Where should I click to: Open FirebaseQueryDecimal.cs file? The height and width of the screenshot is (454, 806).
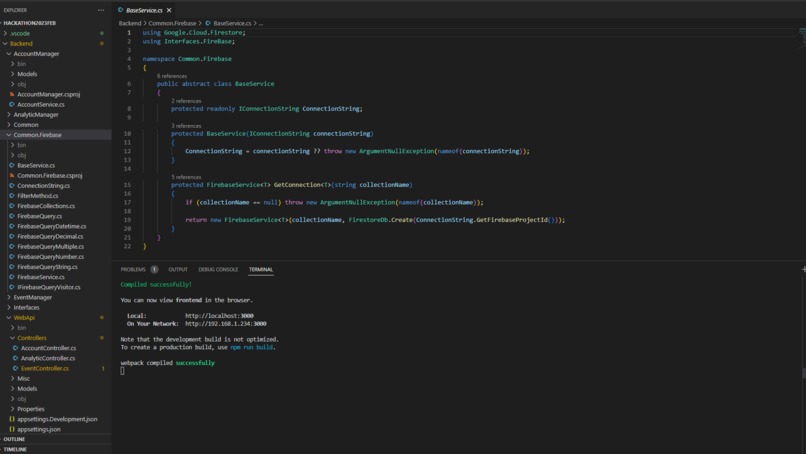pyautogui.click(x=50, y=237)
